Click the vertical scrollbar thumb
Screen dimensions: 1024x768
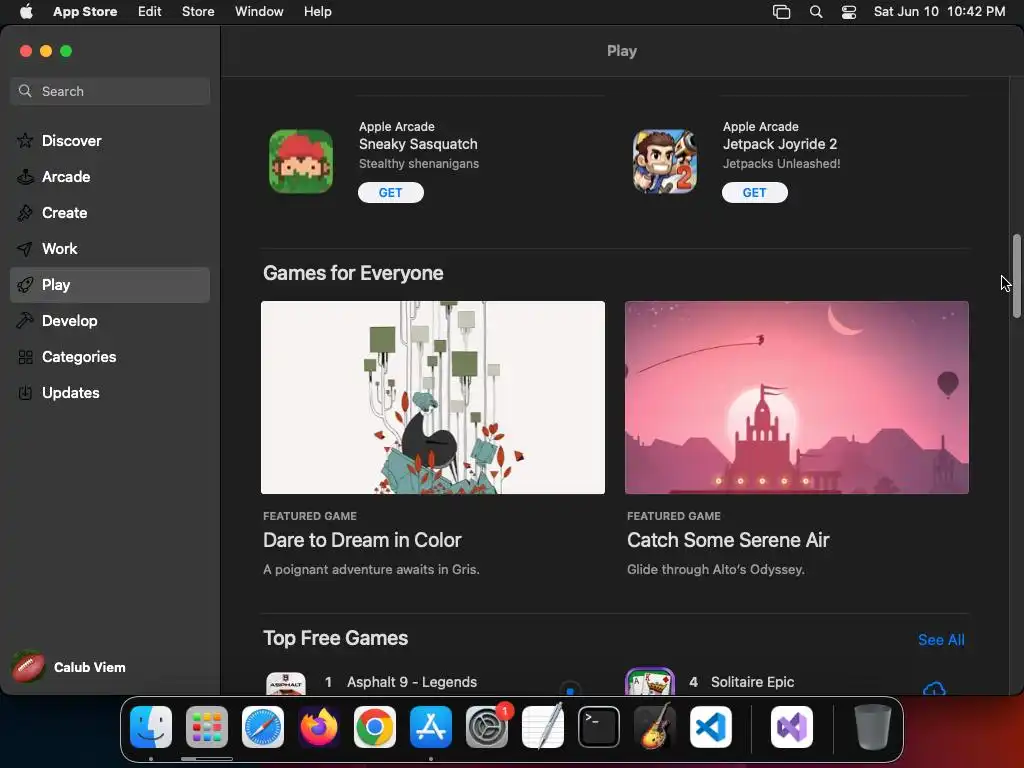coord(1016,276)
